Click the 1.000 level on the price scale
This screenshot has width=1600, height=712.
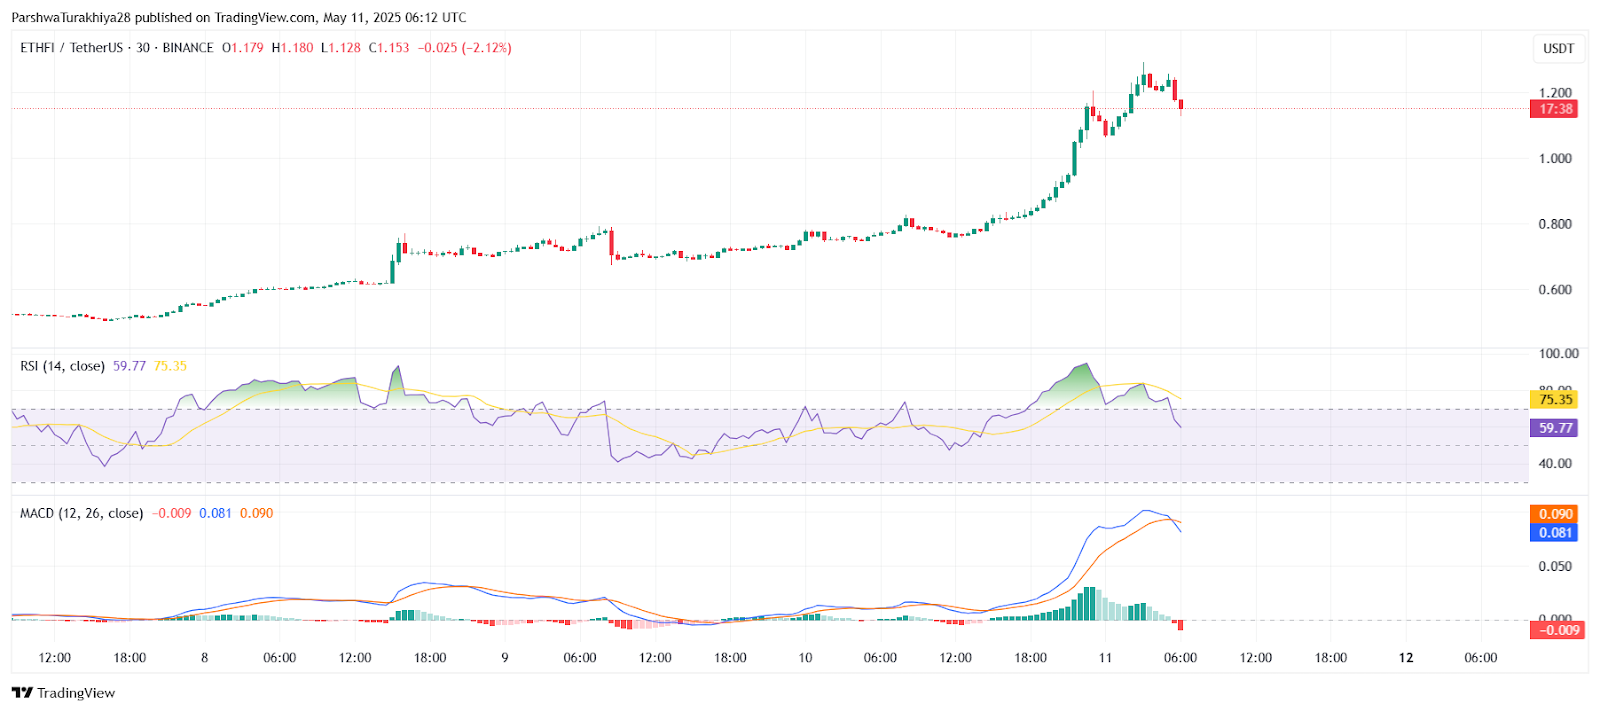(x=1555, y=158)
